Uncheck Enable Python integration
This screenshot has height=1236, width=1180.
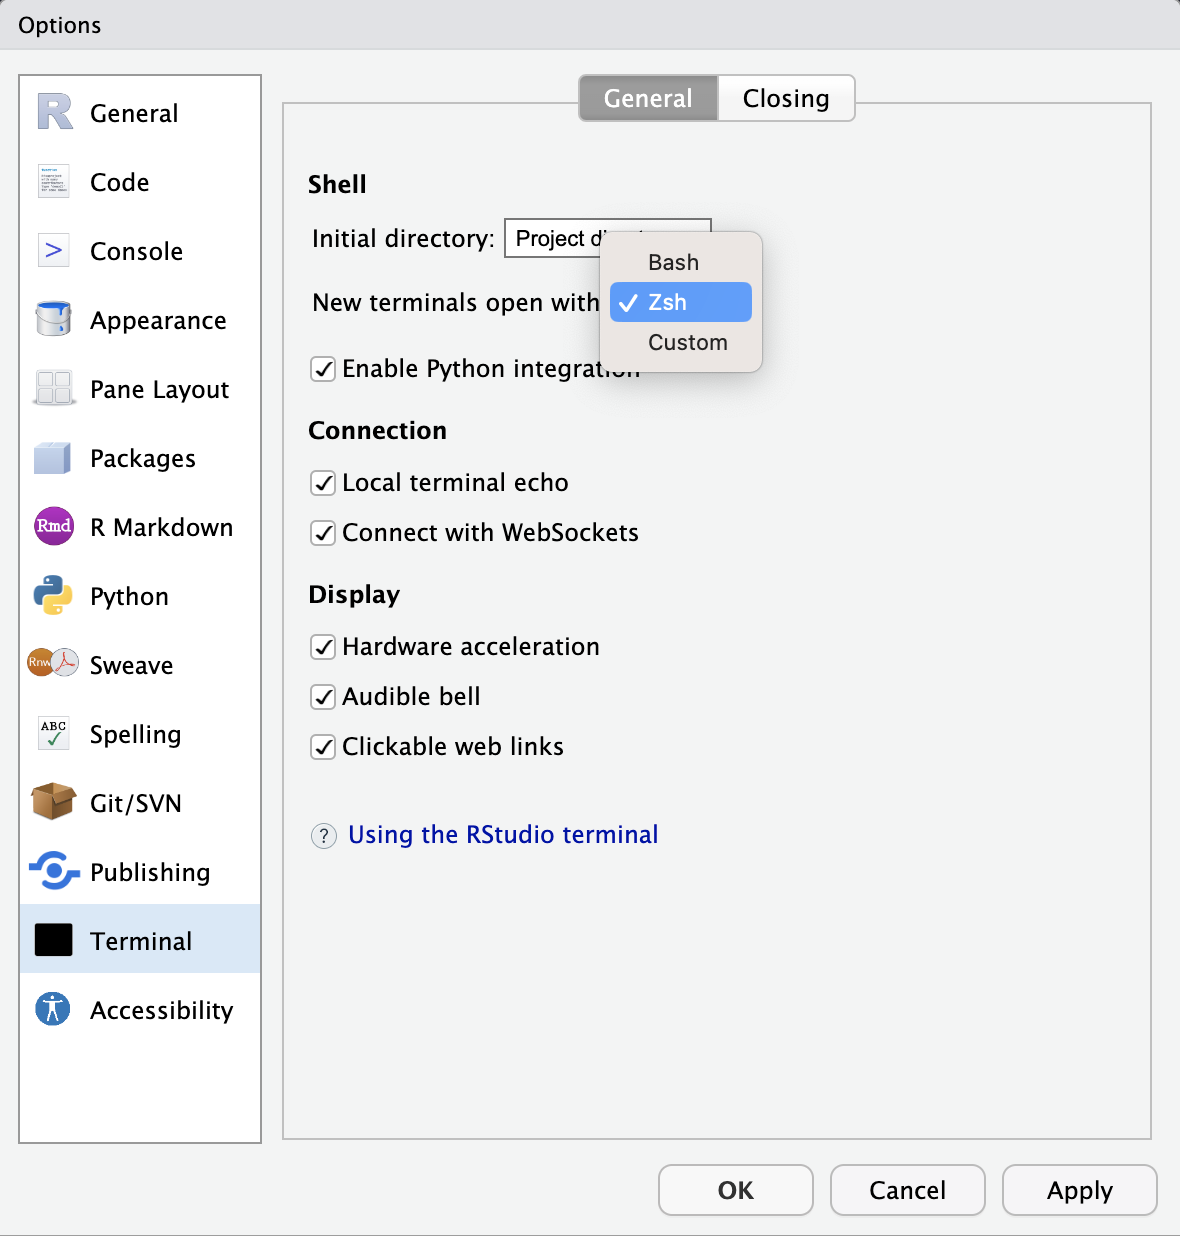click(322, 369)
